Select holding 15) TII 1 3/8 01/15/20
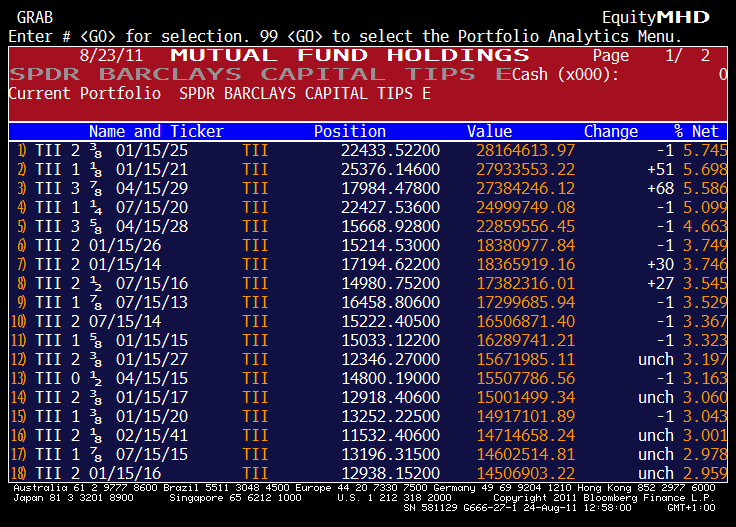The image size is (736, 527). (368, 417)
